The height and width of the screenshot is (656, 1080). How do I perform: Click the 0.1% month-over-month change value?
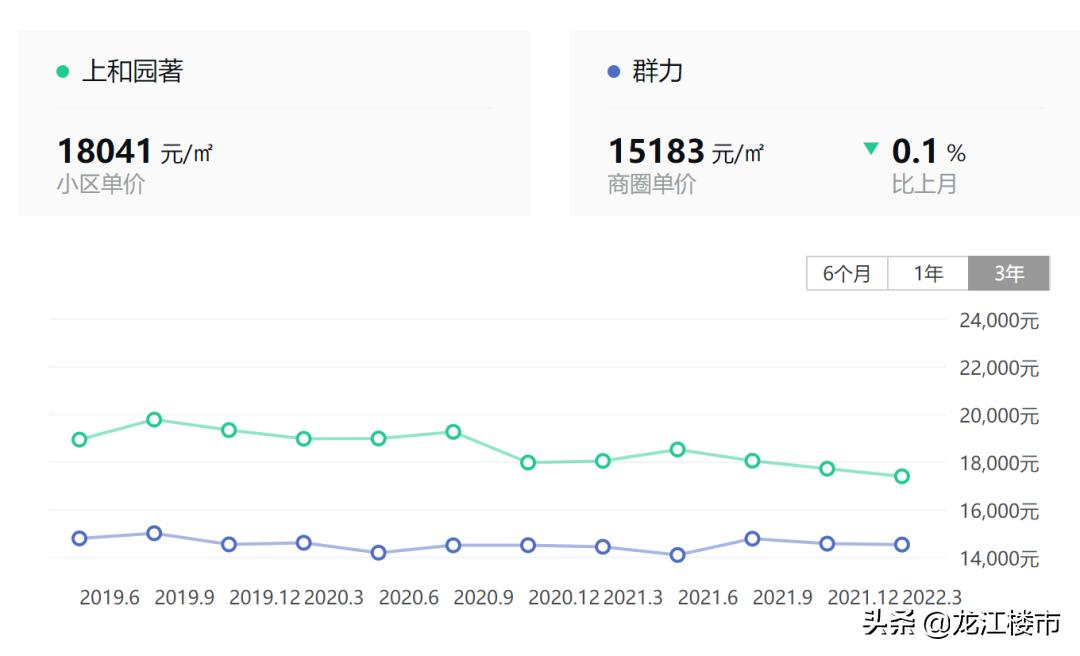click(928, 152)
